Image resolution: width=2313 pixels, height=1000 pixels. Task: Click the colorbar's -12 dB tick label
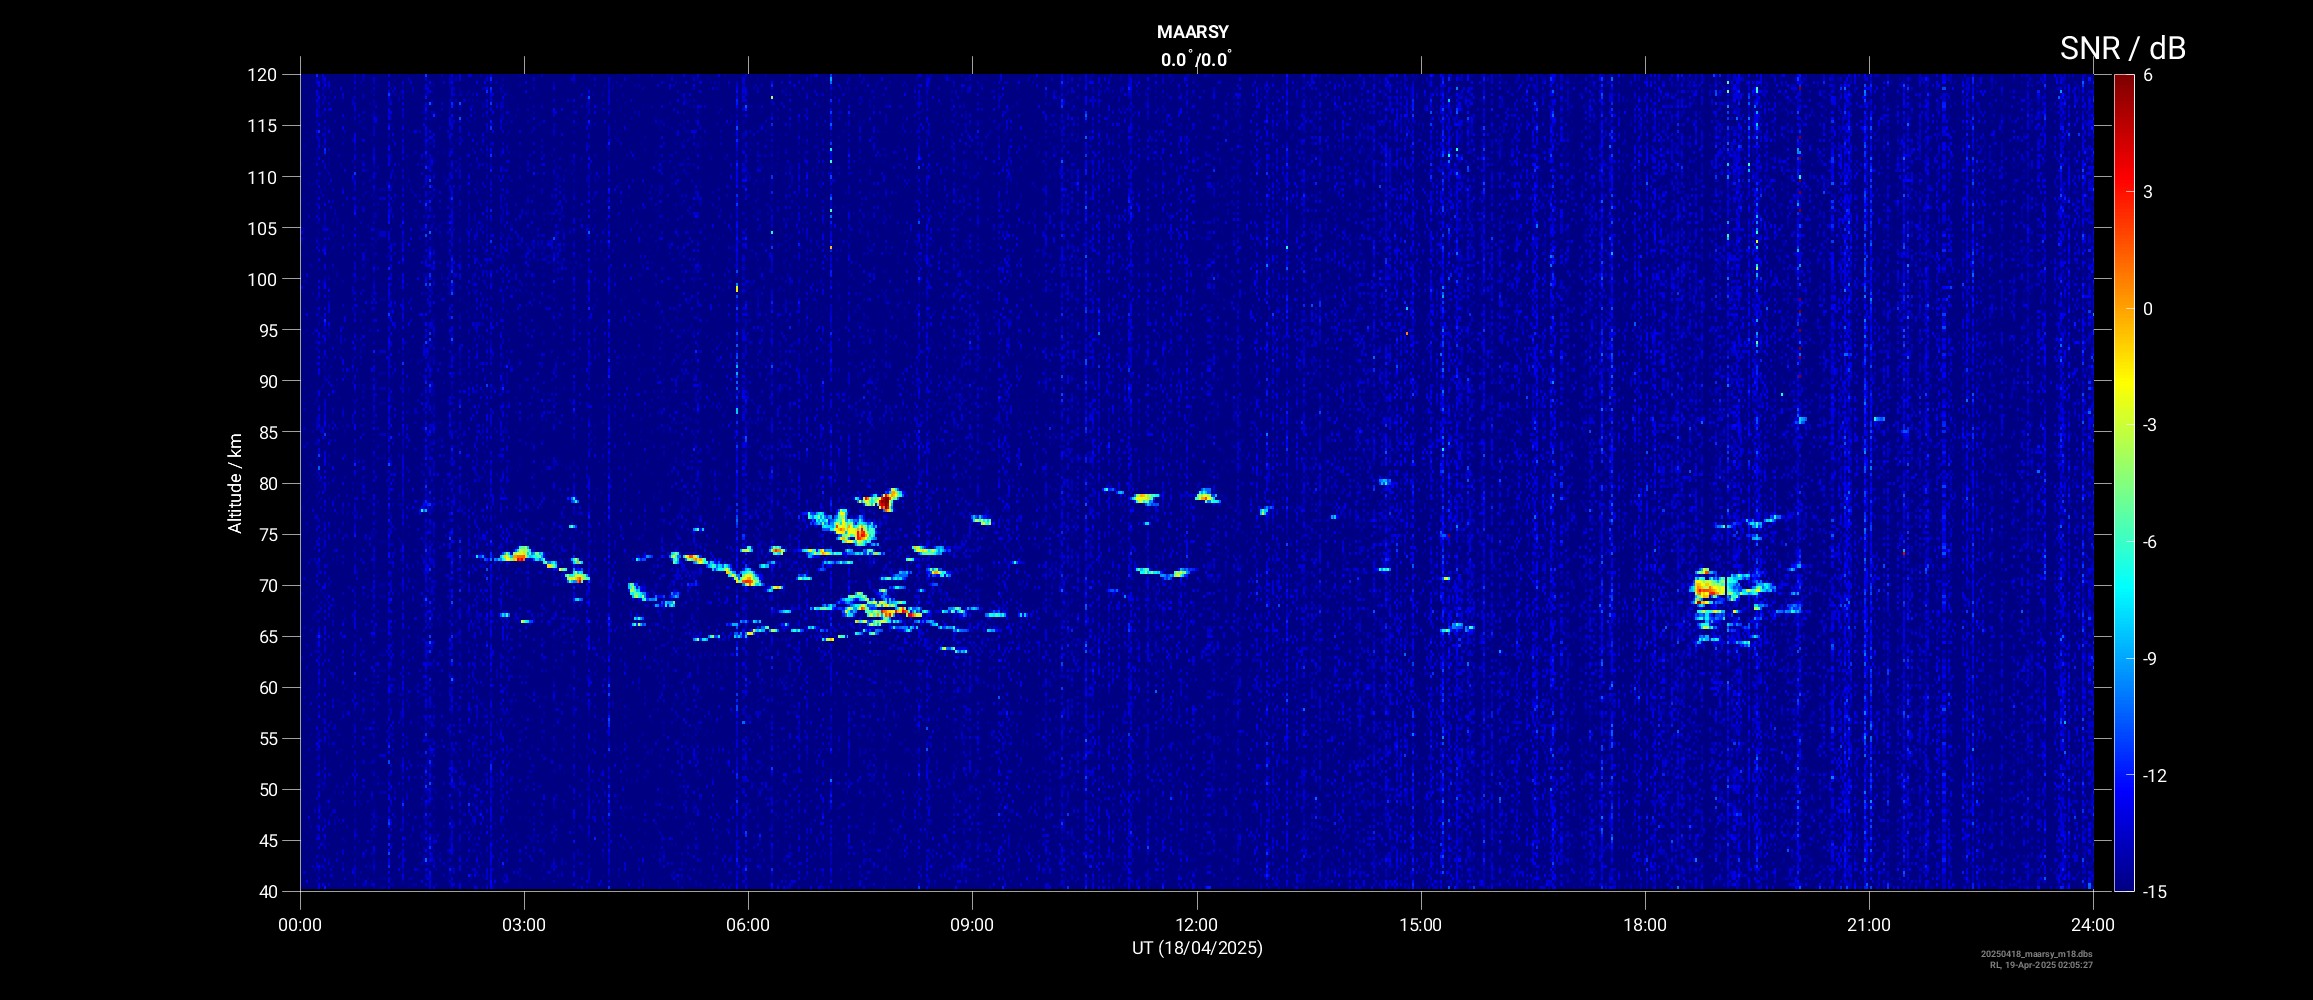click(x=2154, y=775)
